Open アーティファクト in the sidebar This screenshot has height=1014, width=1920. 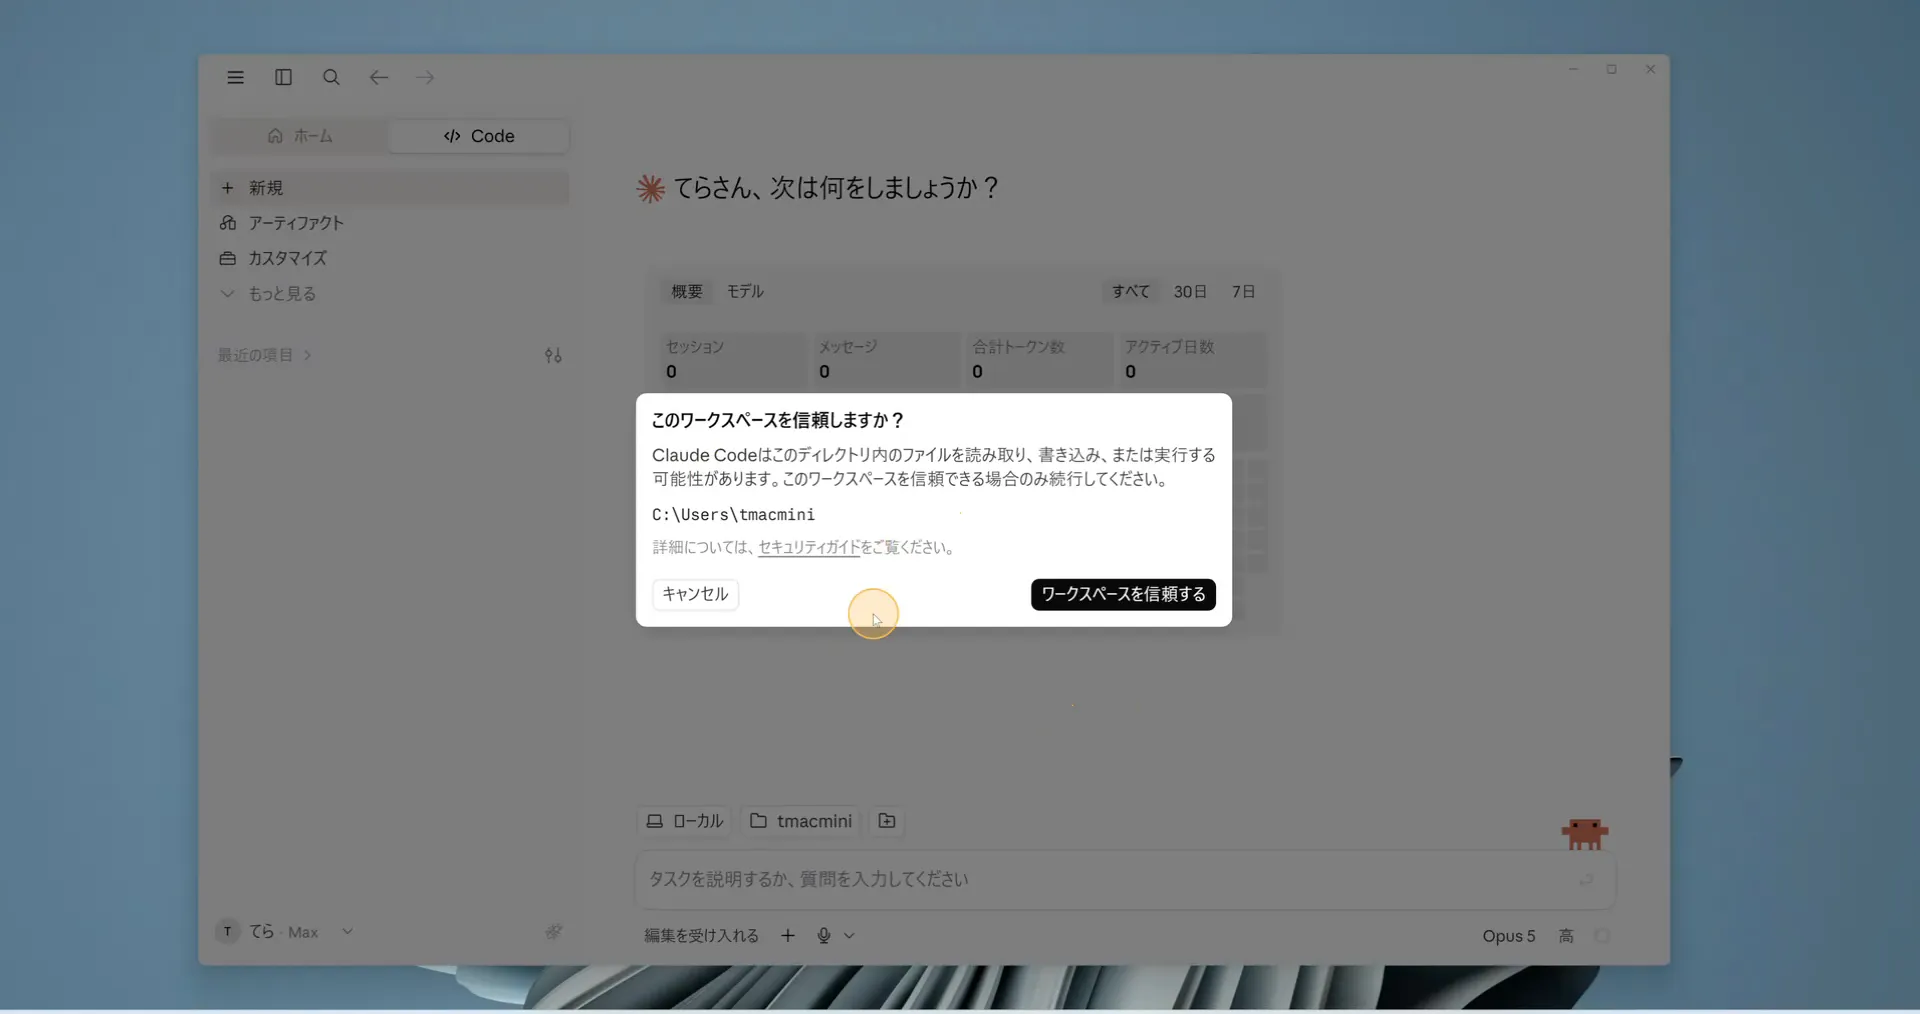click(x=390, y=223)
